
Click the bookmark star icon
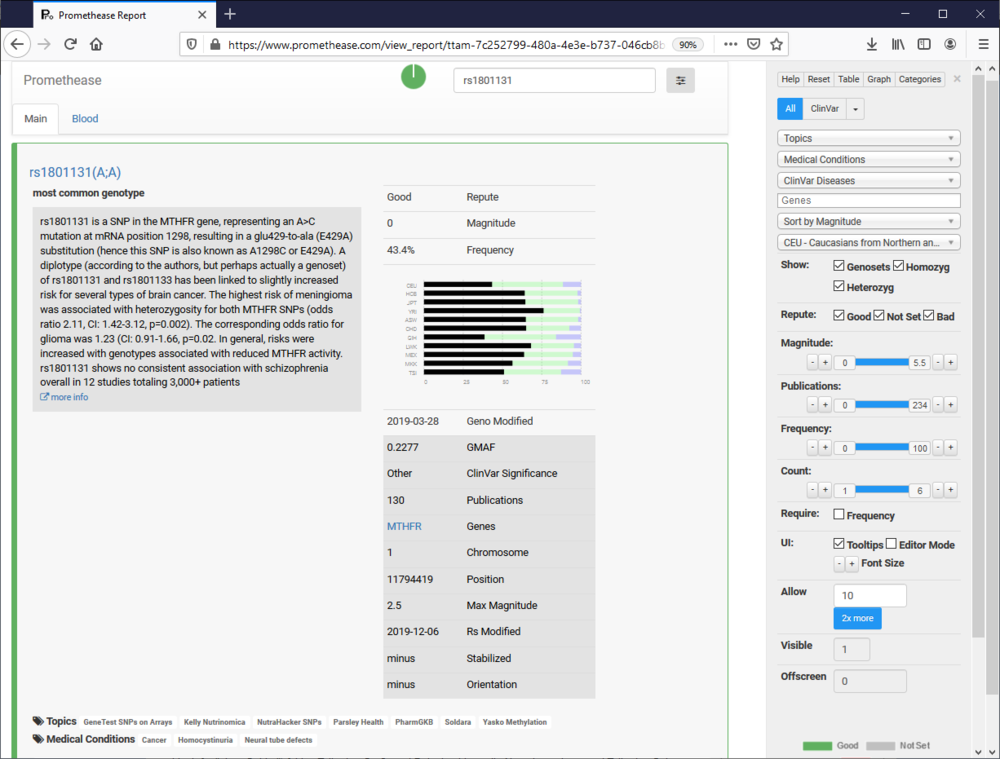click(x=777, y=44)
